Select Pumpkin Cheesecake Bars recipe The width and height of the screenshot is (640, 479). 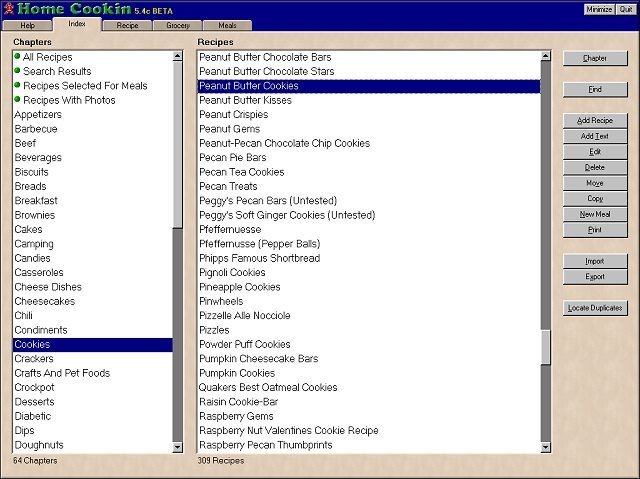pyautogui.click(x=258, y=359)
